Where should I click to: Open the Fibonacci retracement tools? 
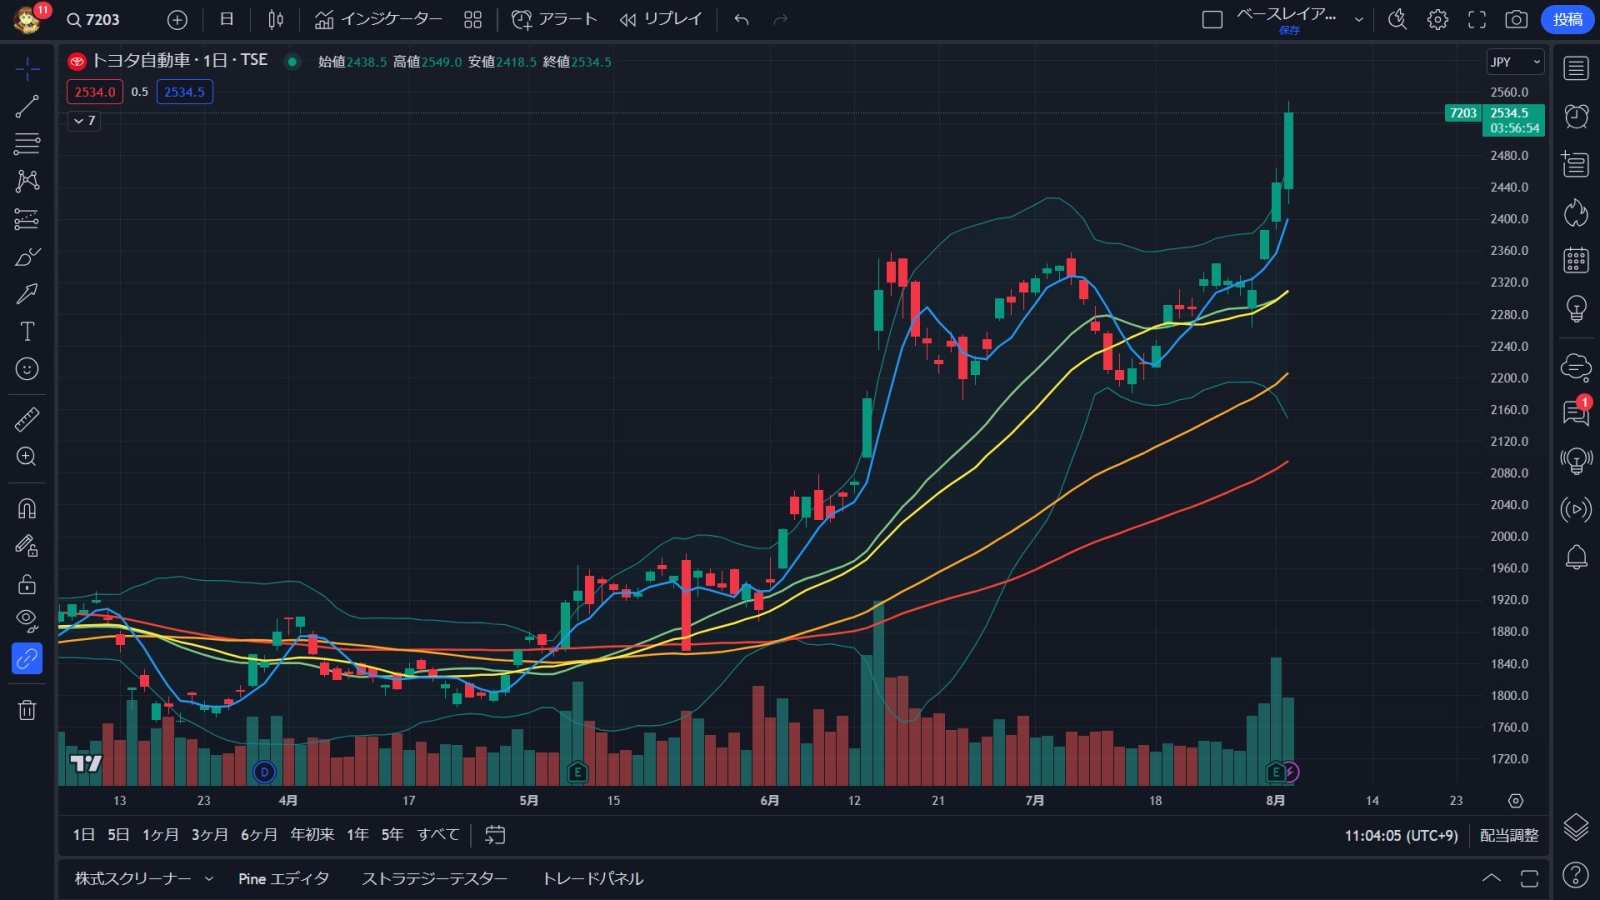(x=27, y=143)
